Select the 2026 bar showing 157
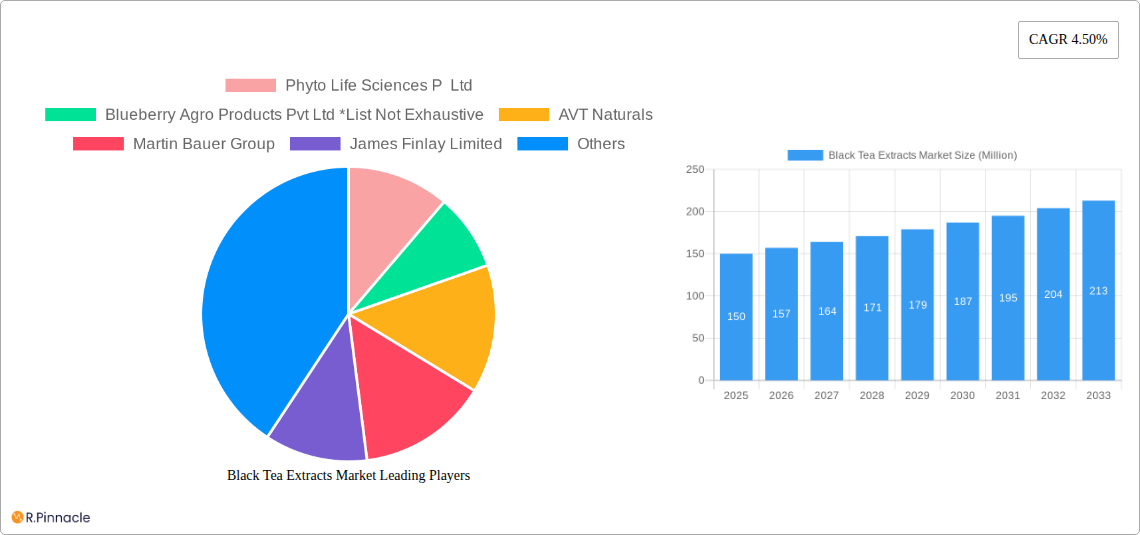Screen dimensions: 1140x535 [x=782, y=314]
